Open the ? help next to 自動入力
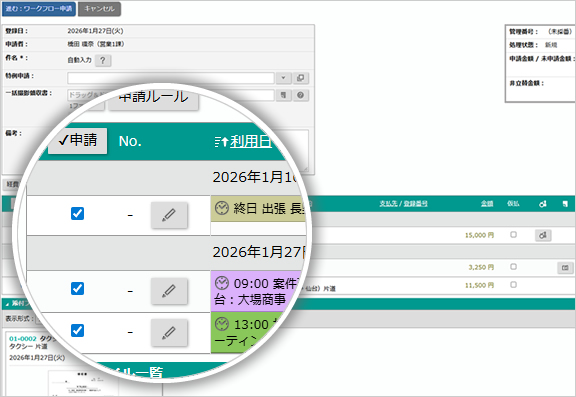576x397 pixels. tap(103, 61)
